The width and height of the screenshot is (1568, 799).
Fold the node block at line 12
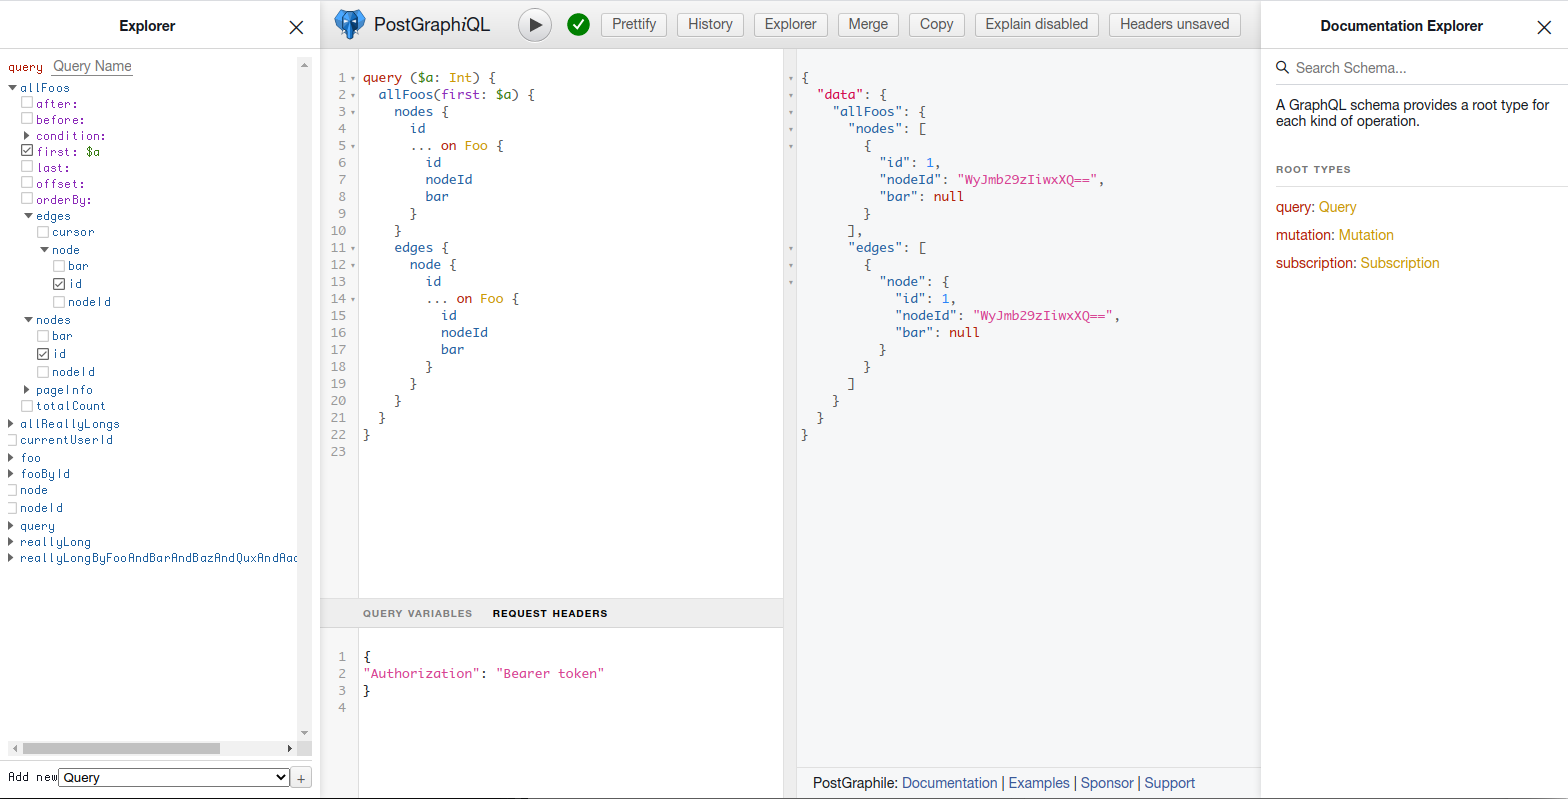pyautogui.click(x=353, y=265)
